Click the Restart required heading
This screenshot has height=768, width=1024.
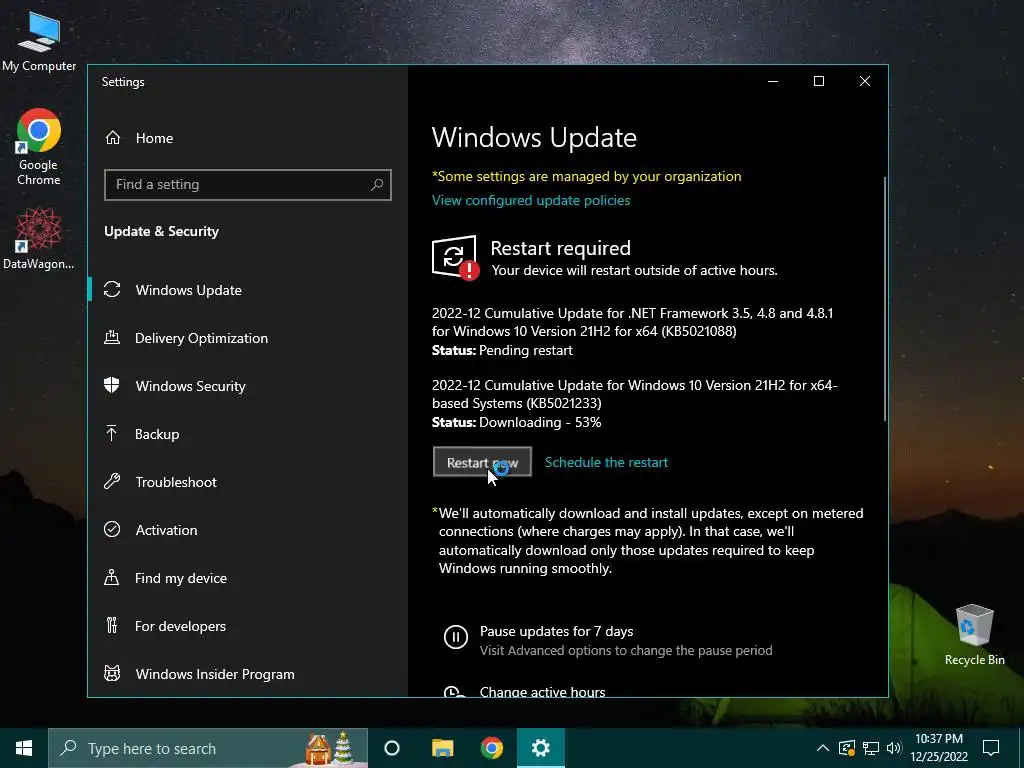click(x=560, y=248)
